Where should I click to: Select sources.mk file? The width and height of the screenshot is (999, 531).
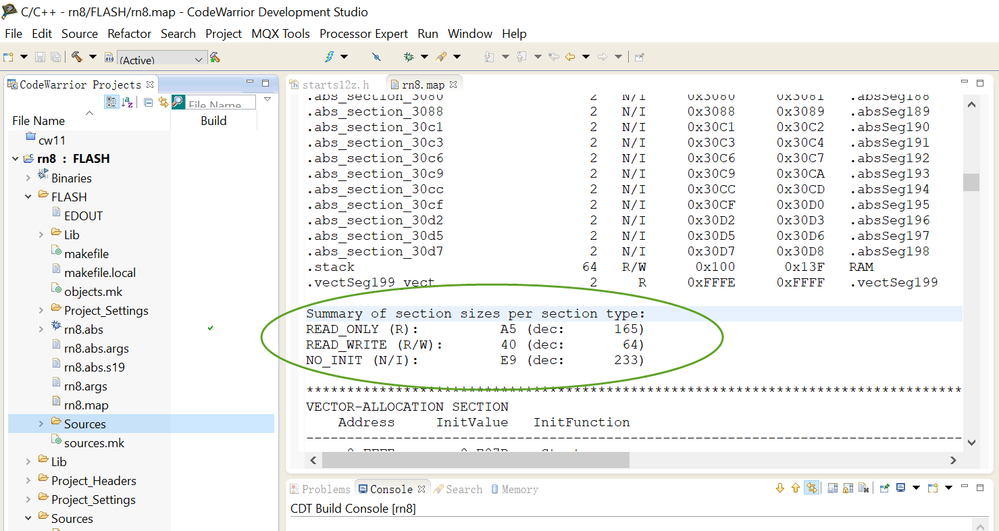pos(94,443)
